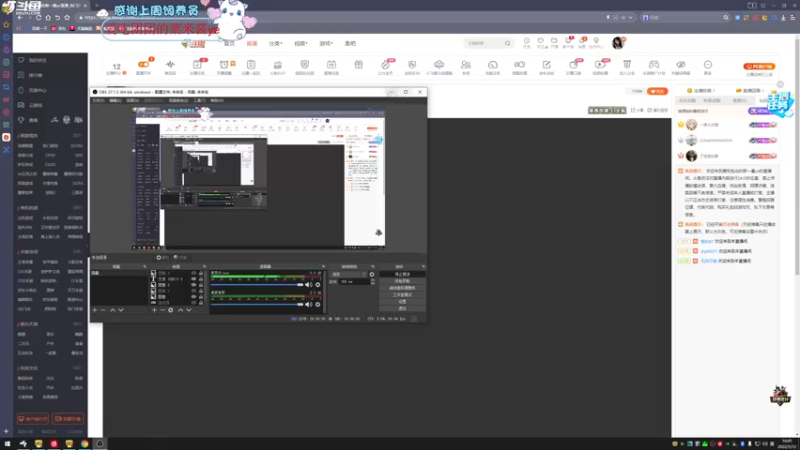Open the More (…) icon in streamer toolbar
Image resolution: width=800 pixels, height=450 pixels.
point(708,65)
